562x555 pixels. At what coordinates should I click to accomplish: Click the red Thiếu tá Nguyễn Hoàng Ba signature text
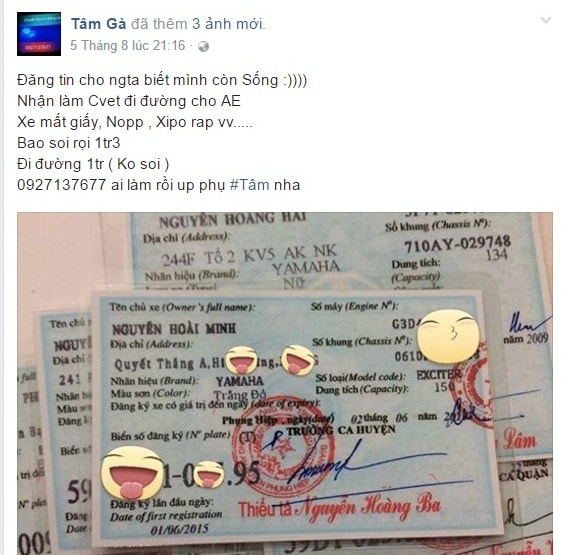[x=339, y=507]
